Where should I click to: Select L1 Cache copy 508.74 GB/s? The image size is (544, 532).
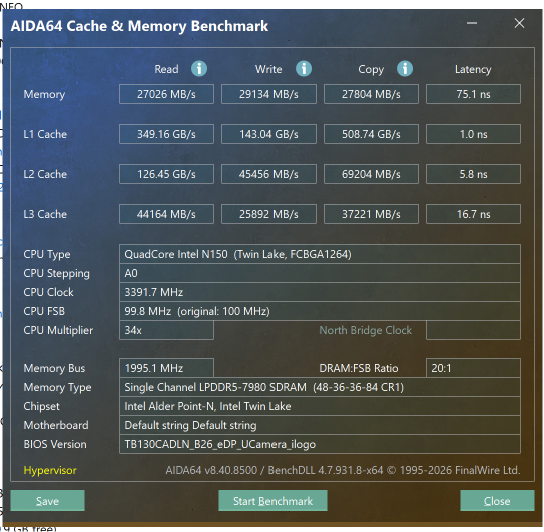coord(371,134)
